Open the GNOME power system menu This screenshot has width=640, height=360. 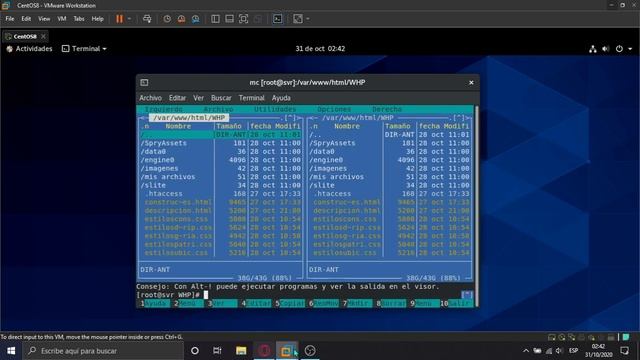(x=624, y=49)
